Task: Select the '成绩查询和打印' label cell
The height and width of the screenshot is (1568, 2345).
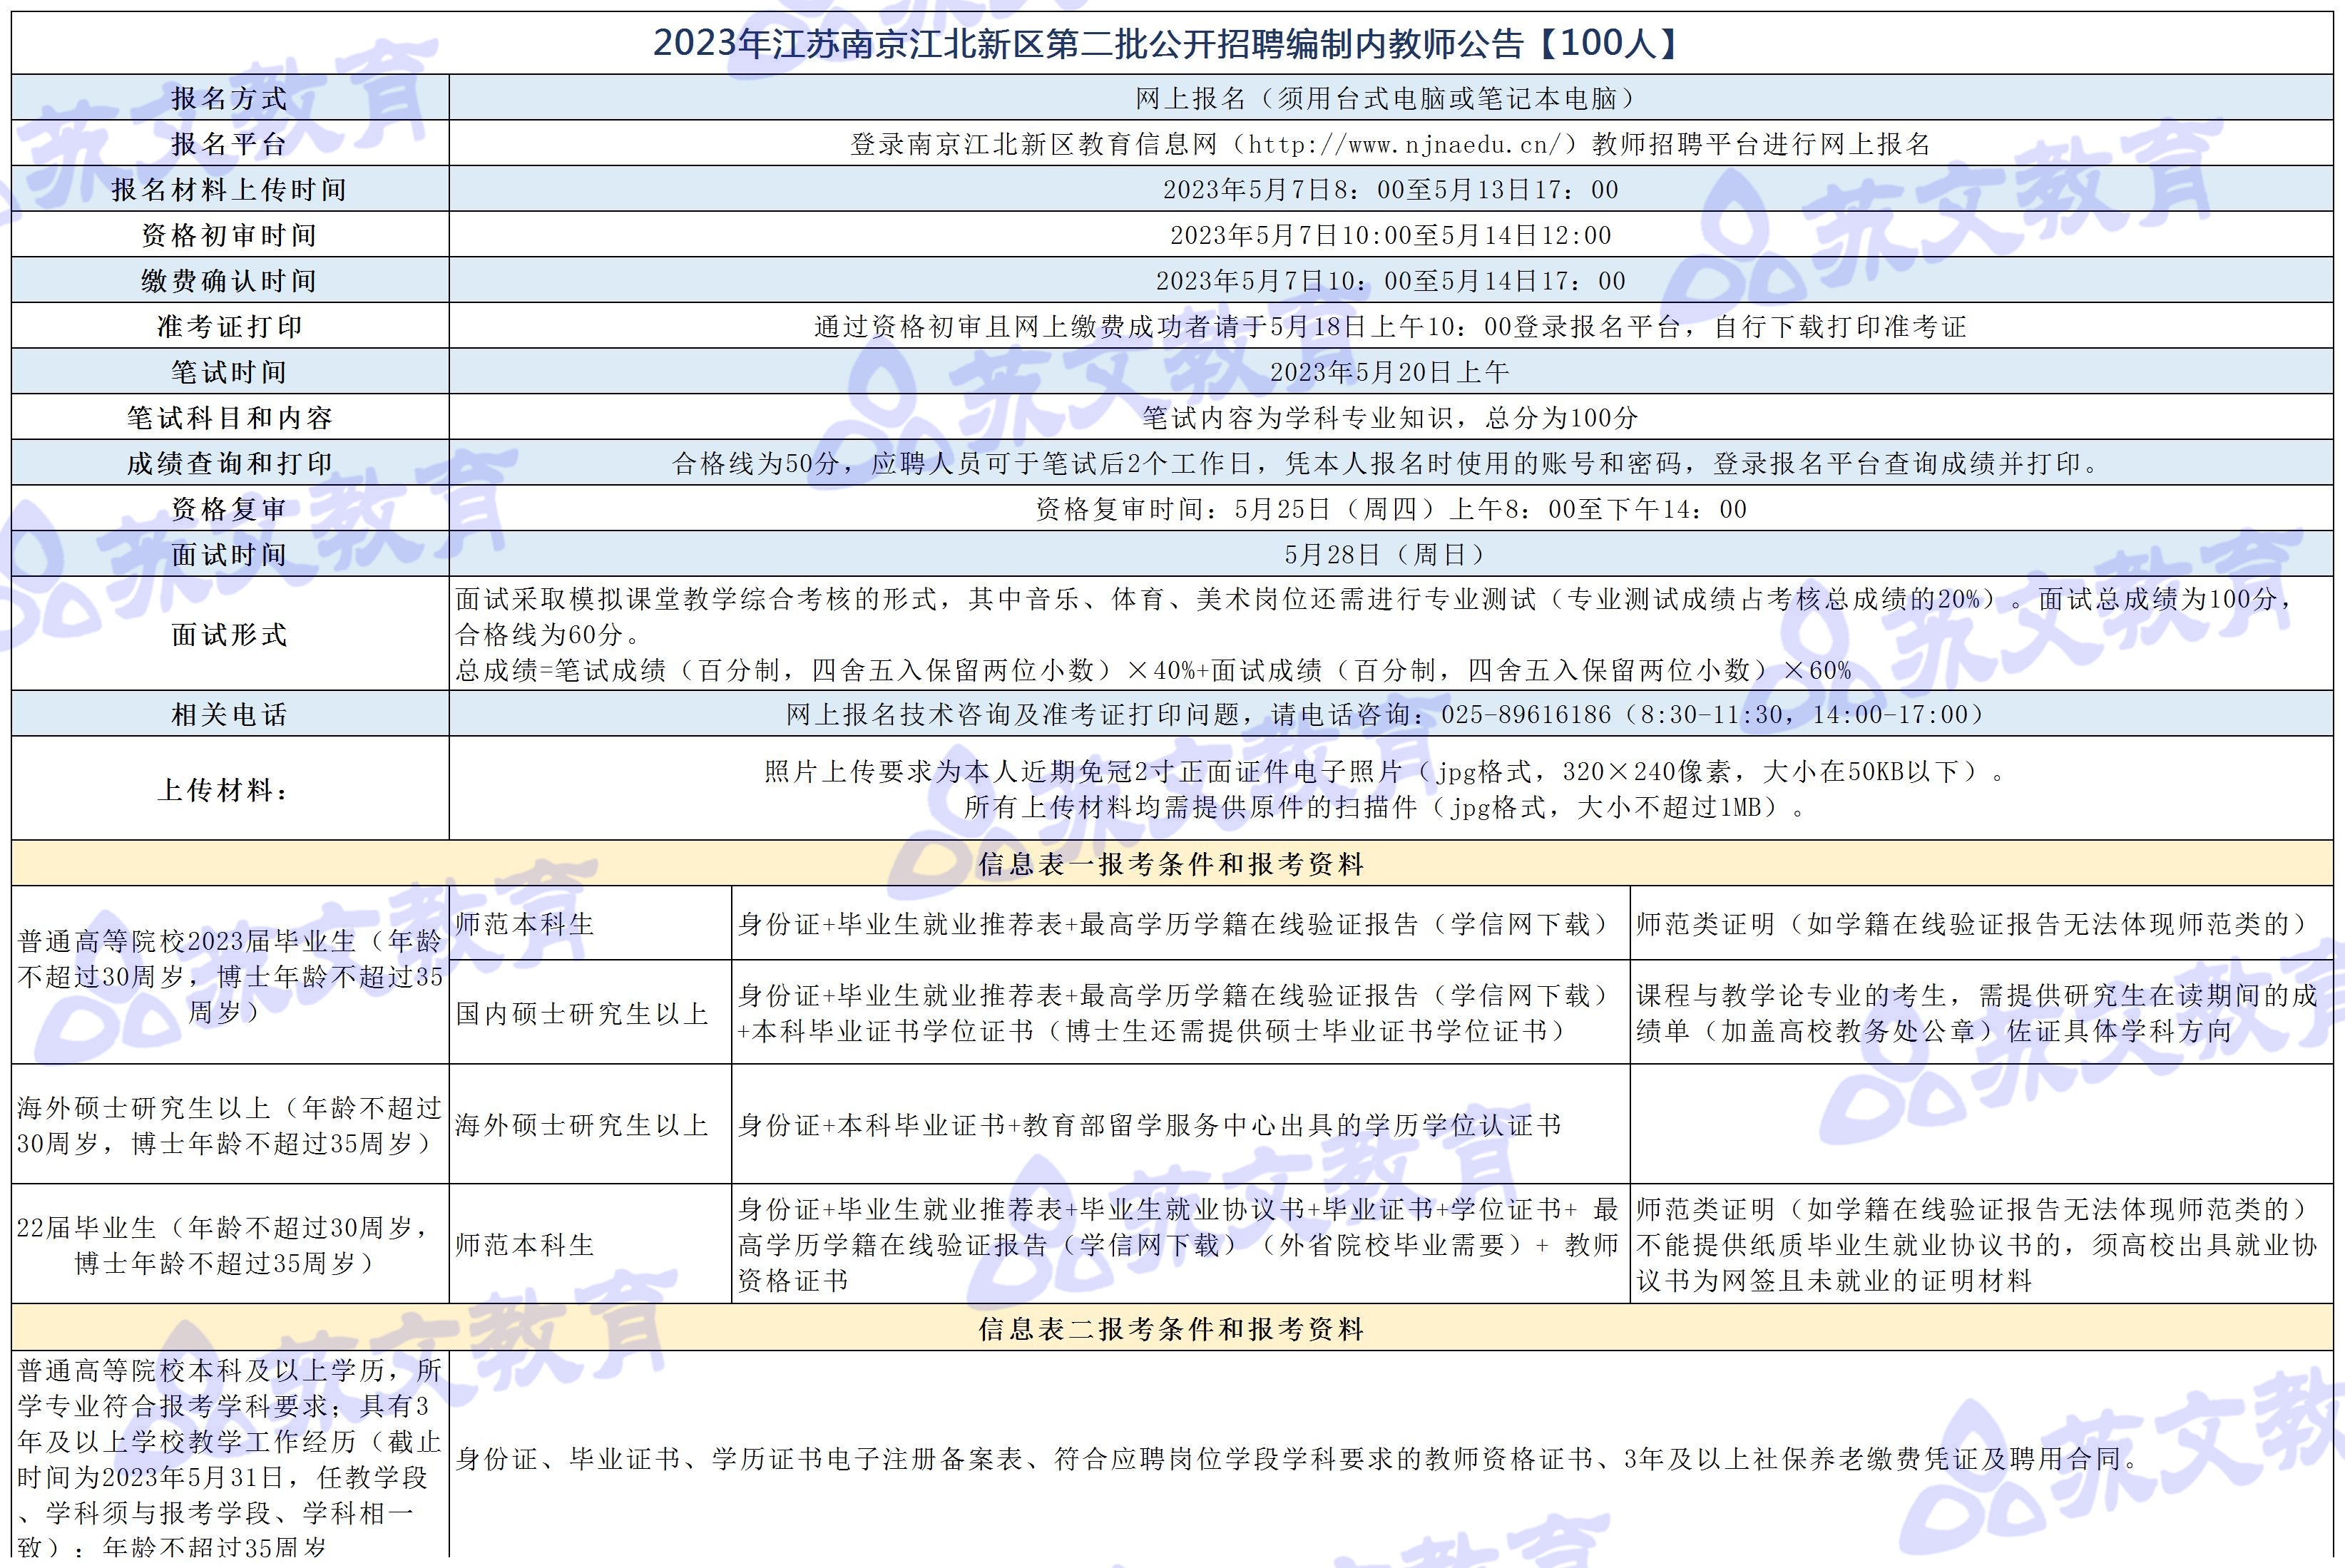Action: tap(230, 463)
